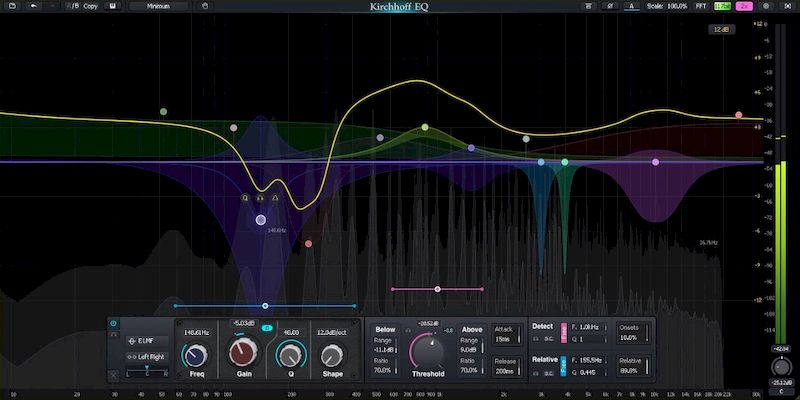Click the phase invert icon in the top toolbar

point(610,6)
